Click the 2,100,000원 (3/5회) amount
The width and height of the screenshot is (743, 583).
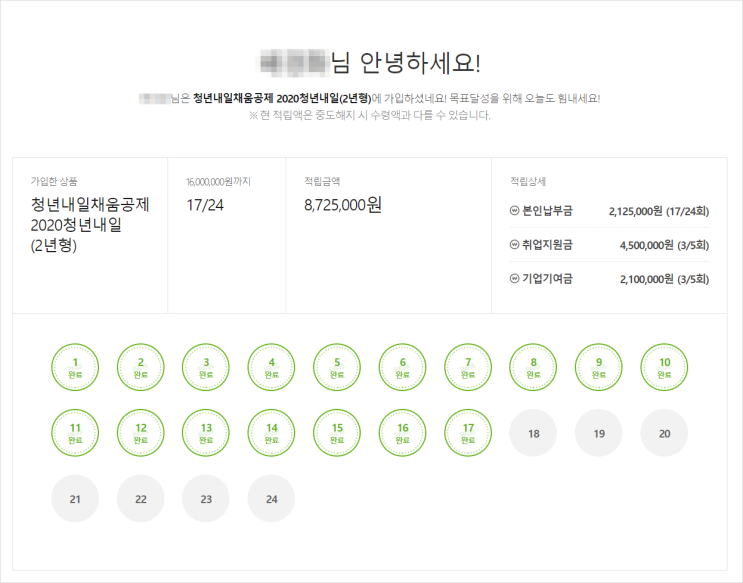click(665, 279)
